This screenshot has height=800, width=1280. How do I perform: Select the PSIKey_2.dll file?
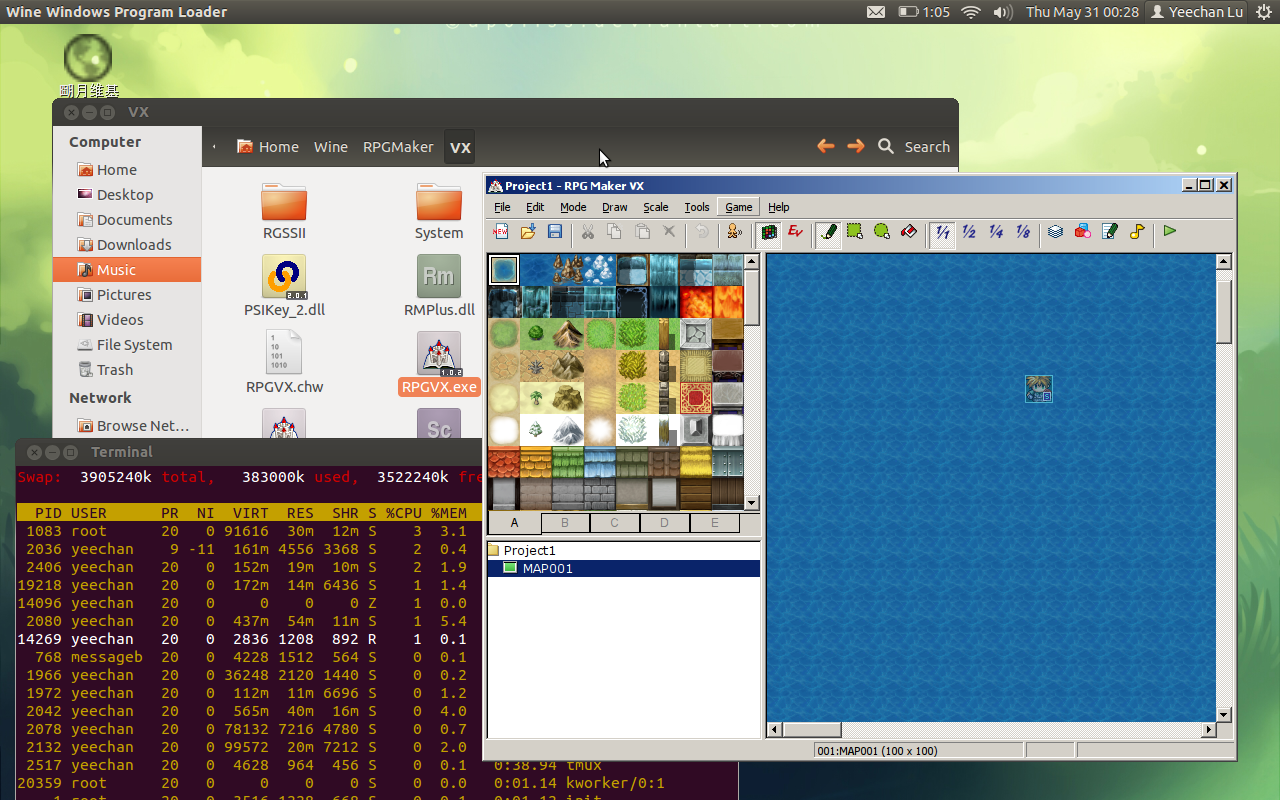pos(284,287)
